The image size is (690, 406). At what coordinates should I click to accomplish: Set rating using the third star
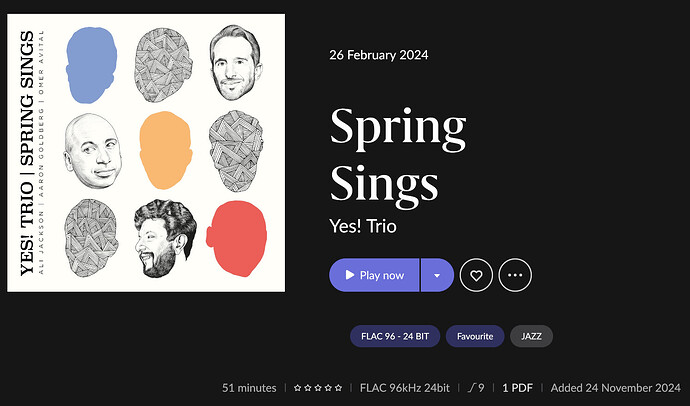click(x=318, y=387)
